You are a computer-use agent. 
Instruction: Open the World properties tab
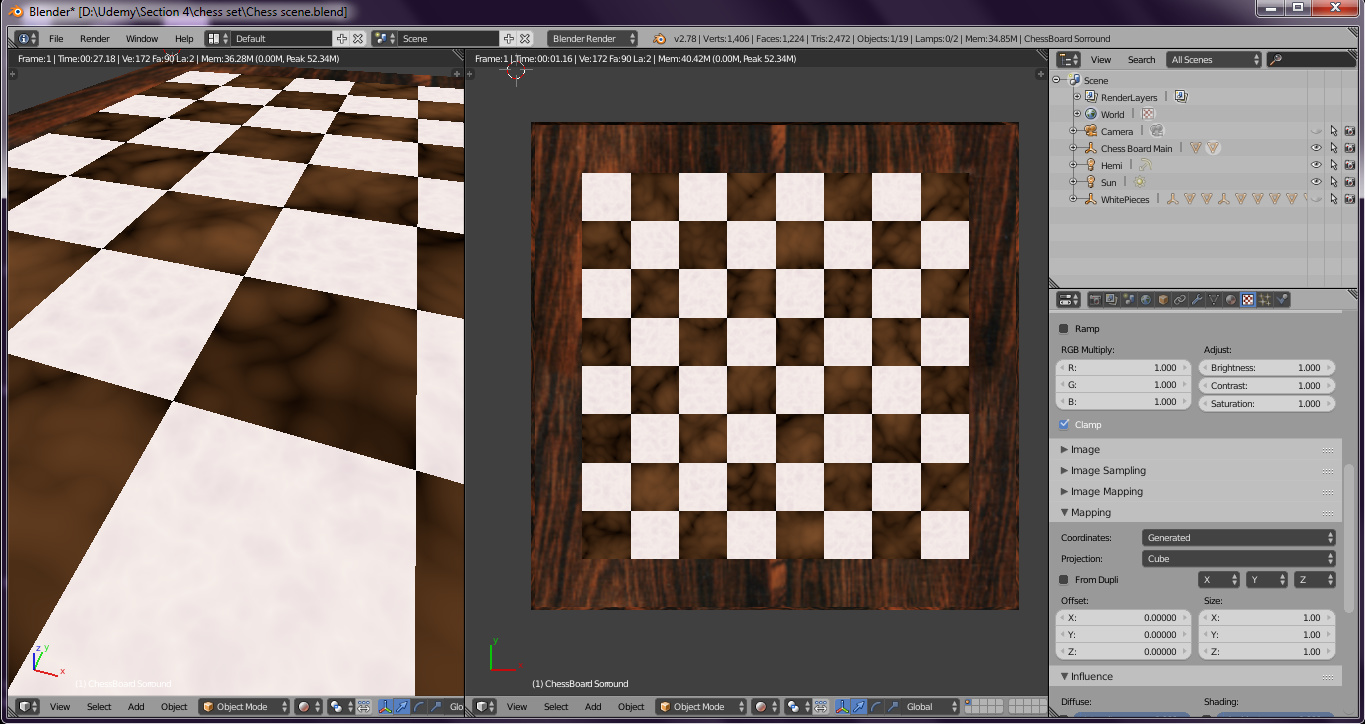(x=1146, y=300)
